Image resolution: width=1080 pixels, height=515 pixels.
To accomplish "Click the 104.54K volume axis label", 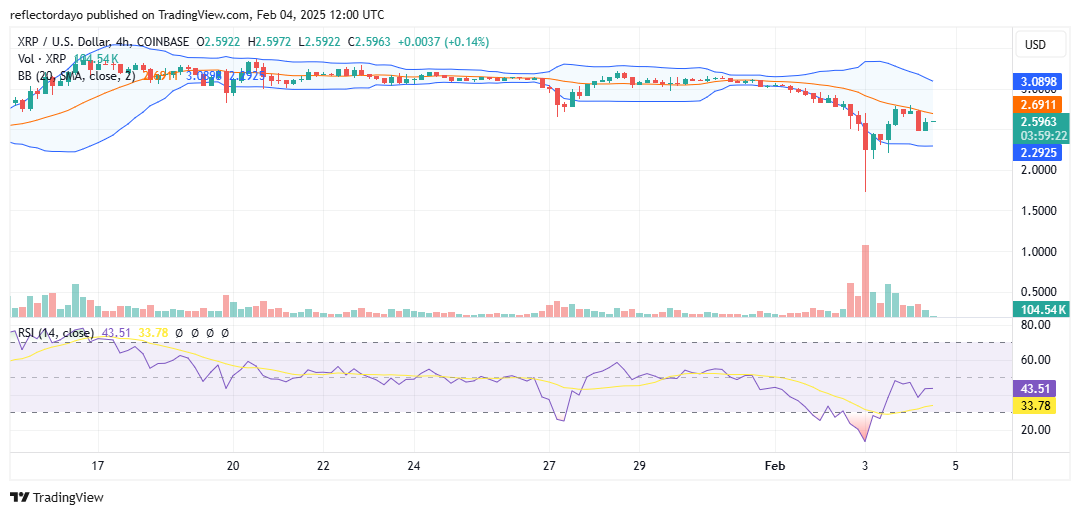I will click(1041, 310).
